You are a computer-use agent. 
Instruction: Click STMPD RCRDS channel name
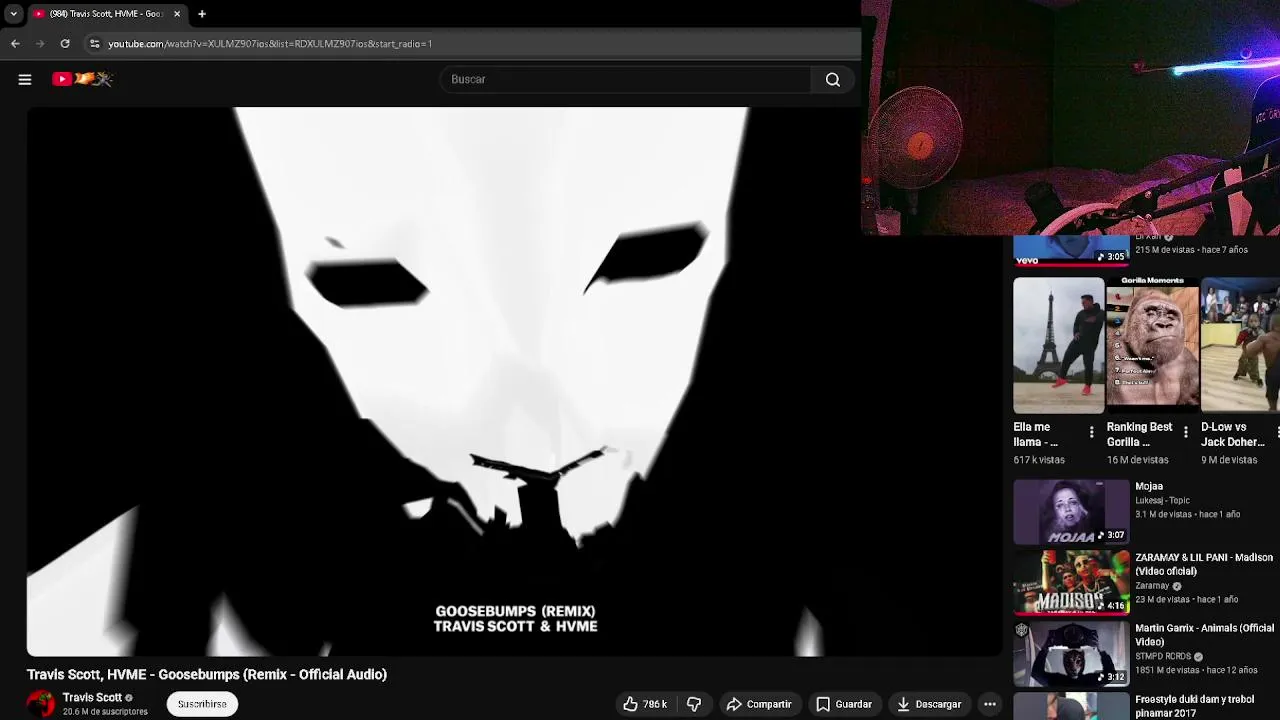pos(1163,656)
